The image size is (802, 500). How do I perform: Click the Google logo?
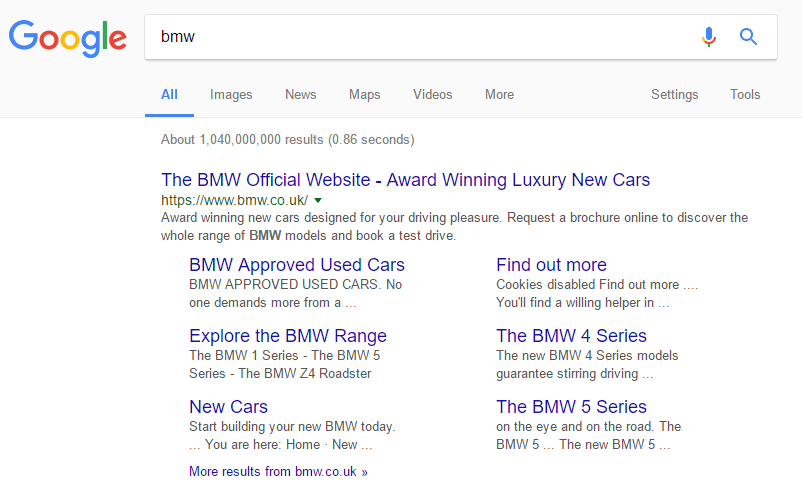tap(68, 39)
